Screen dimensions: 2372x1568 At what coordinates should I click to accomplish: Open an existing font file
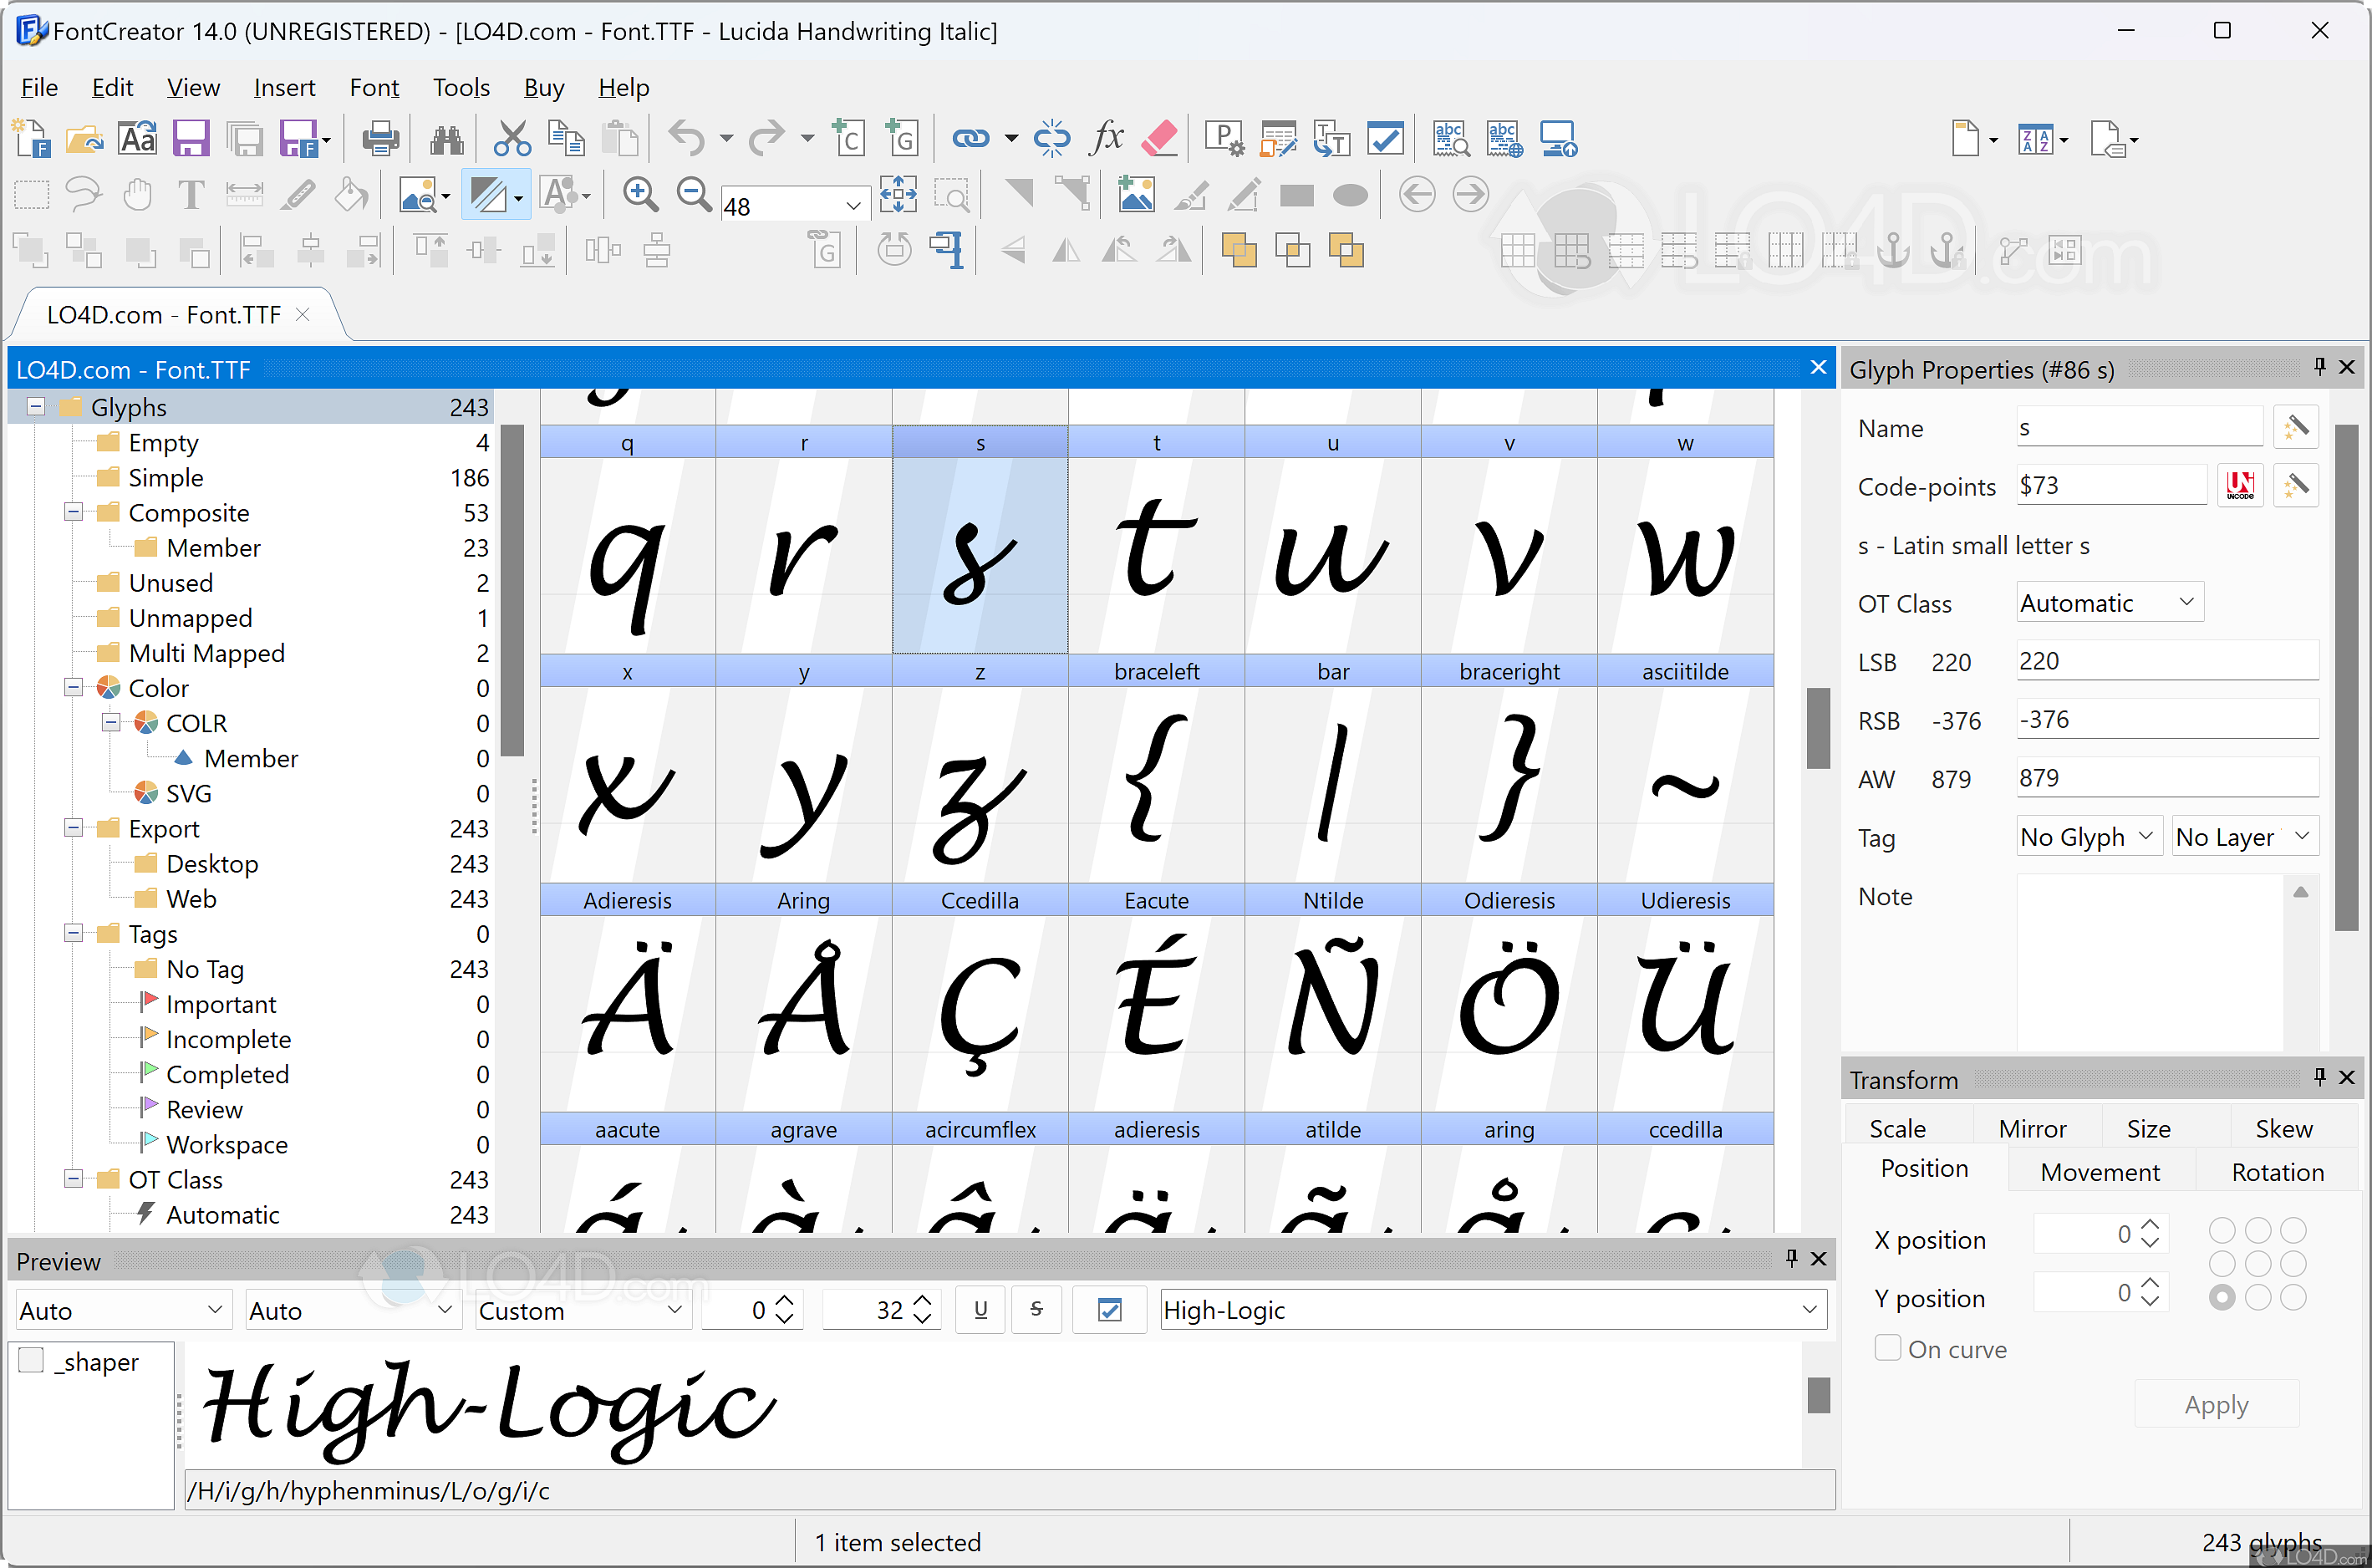(x=84, y=138)
